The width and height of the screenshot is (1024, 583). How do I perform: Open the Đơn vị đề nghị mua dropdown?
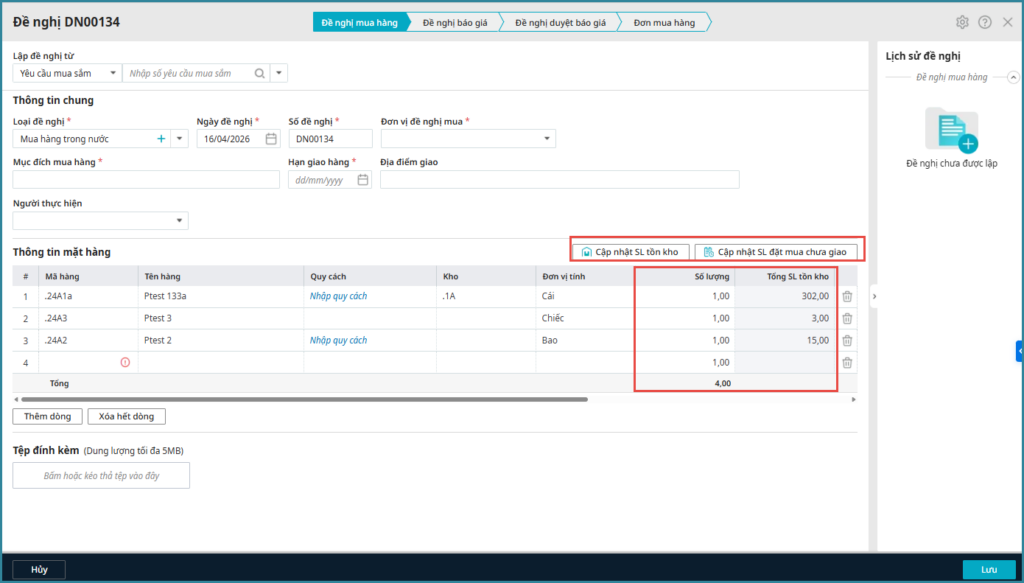549,139
